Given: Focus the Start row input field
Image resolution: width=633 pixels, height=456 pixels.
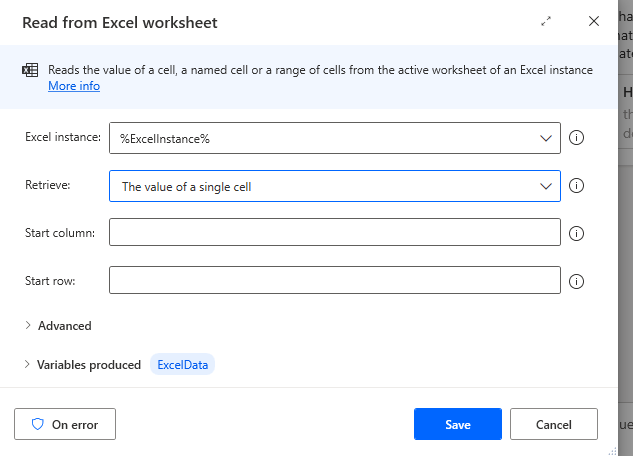Looking at the screenshot, I should coord(334,280).
